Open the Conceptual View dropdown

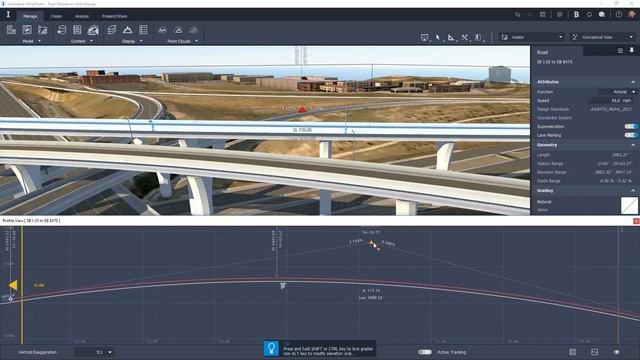[x=603, y=37]
